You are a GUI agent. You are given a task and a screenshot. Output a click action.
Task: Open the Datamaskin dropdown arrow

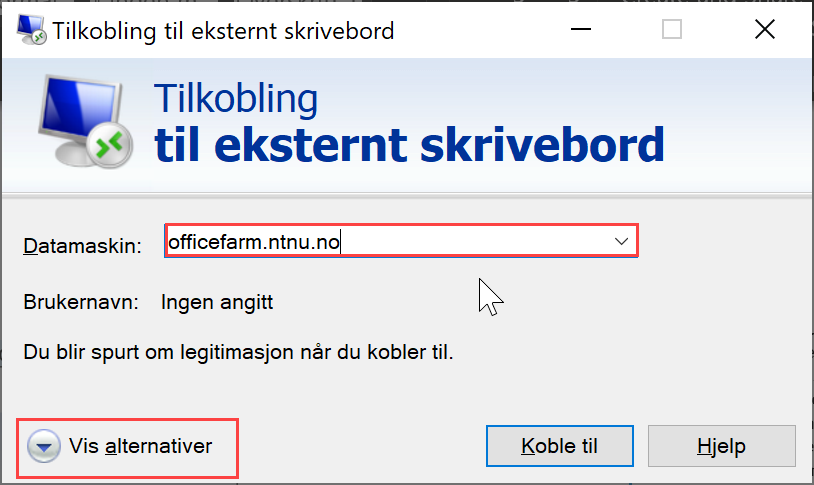(x=621, y=241)
